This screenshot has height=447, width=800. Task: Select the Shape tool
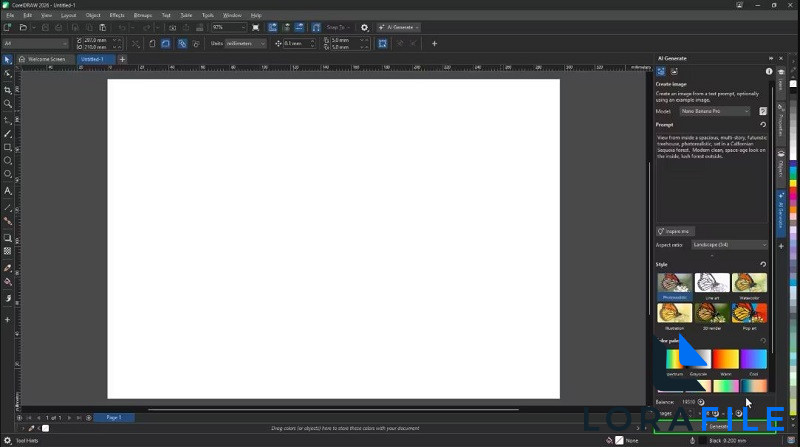[7, 74]
